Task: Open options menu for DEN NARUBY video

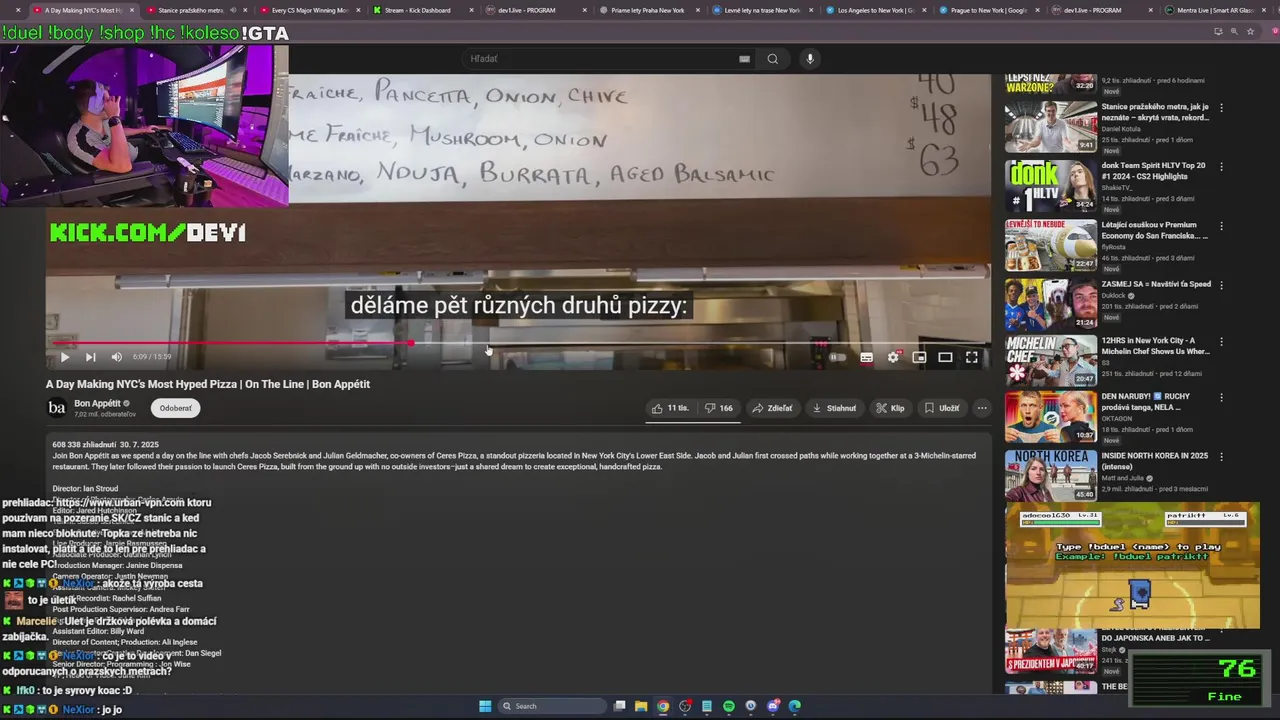Action: coord(1221,398)
